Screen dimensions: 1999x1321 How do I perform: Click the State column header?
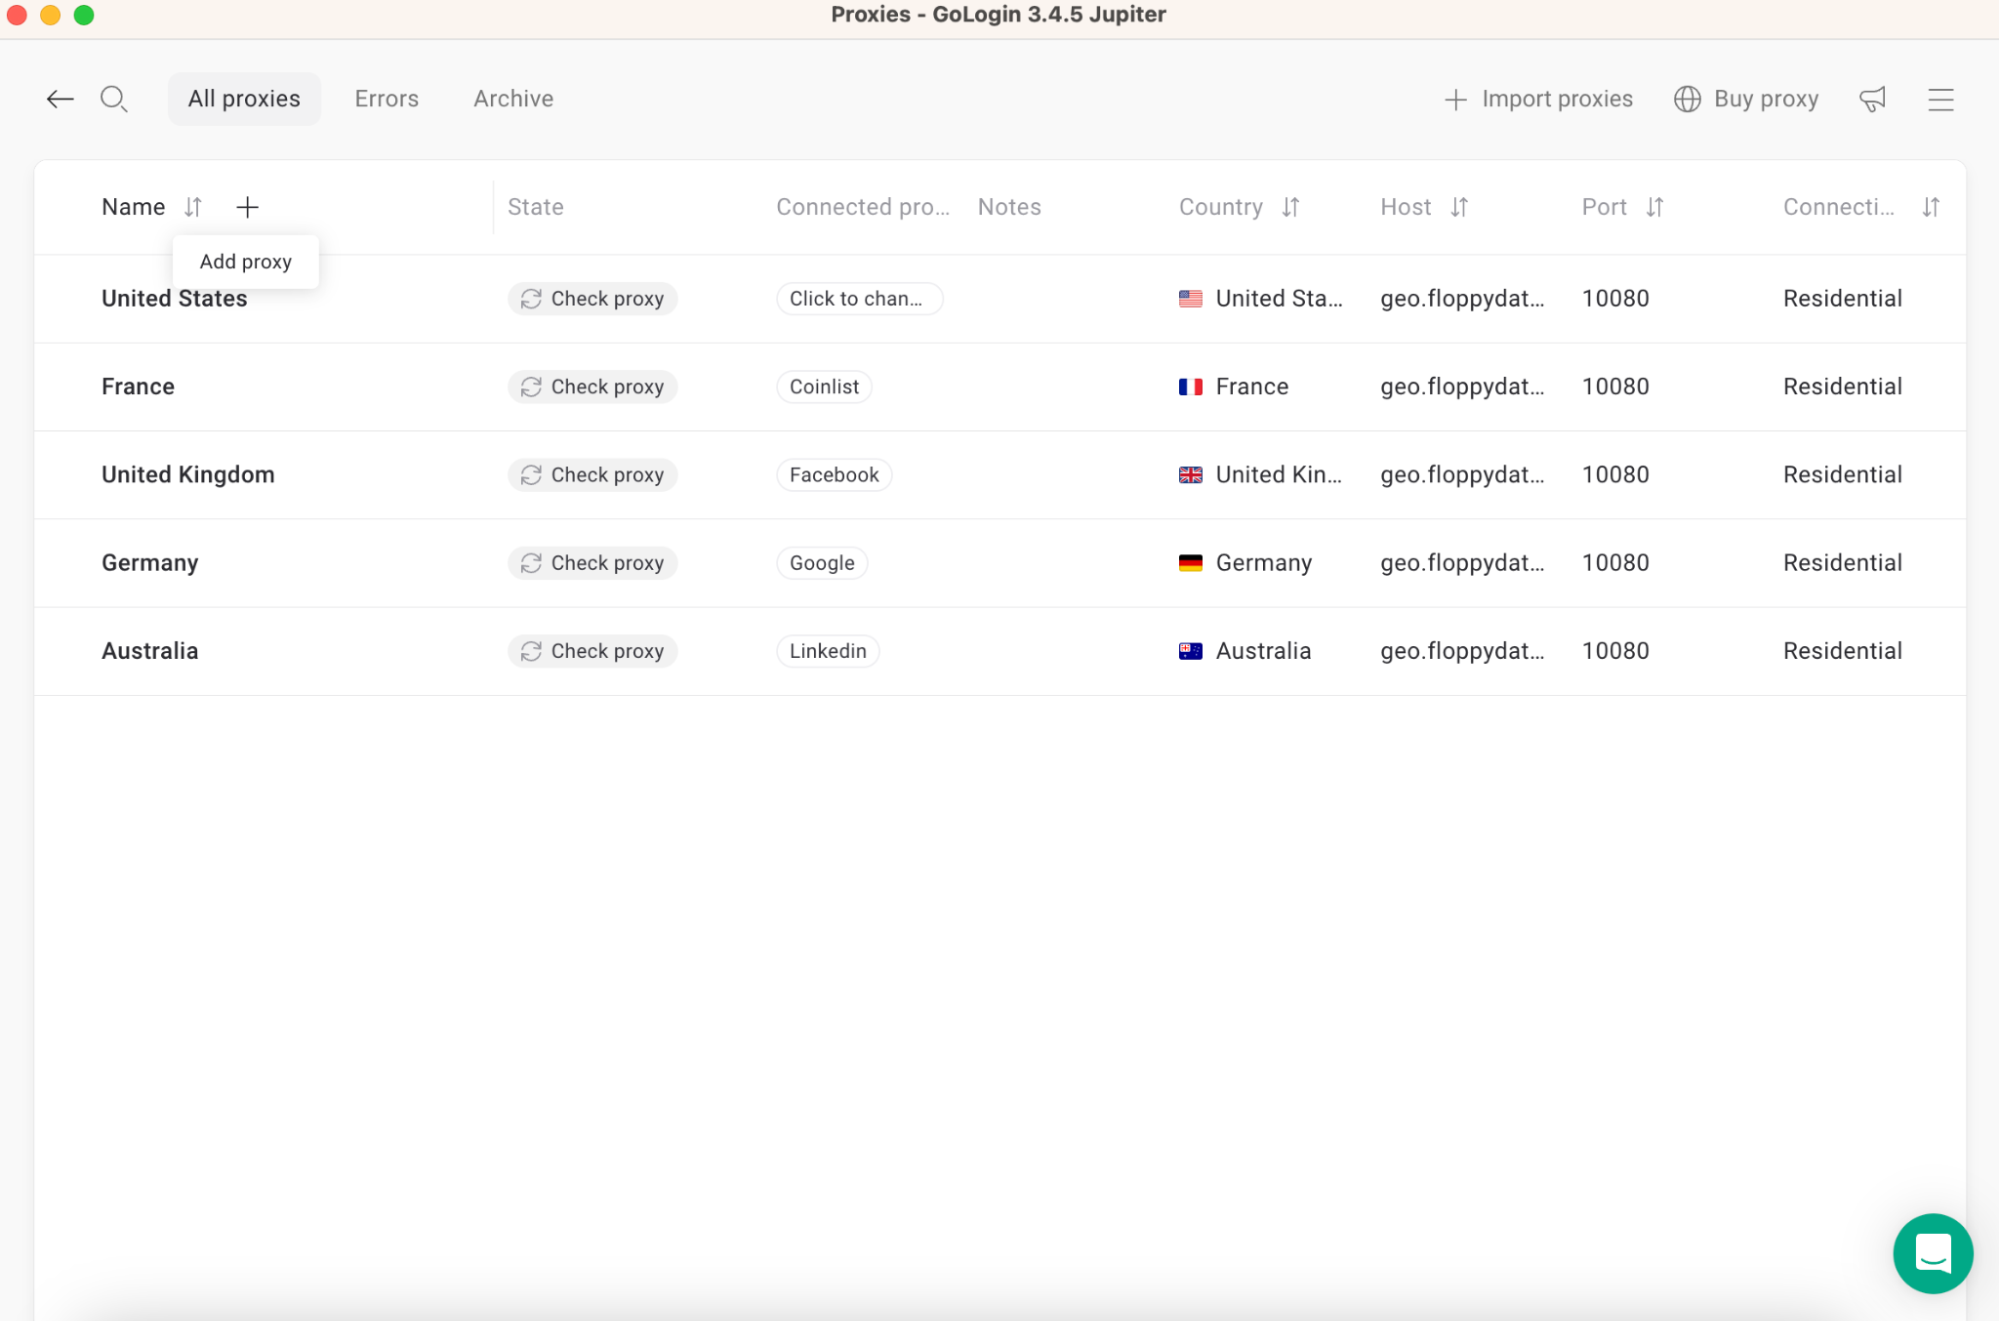(x=535, y=207)
